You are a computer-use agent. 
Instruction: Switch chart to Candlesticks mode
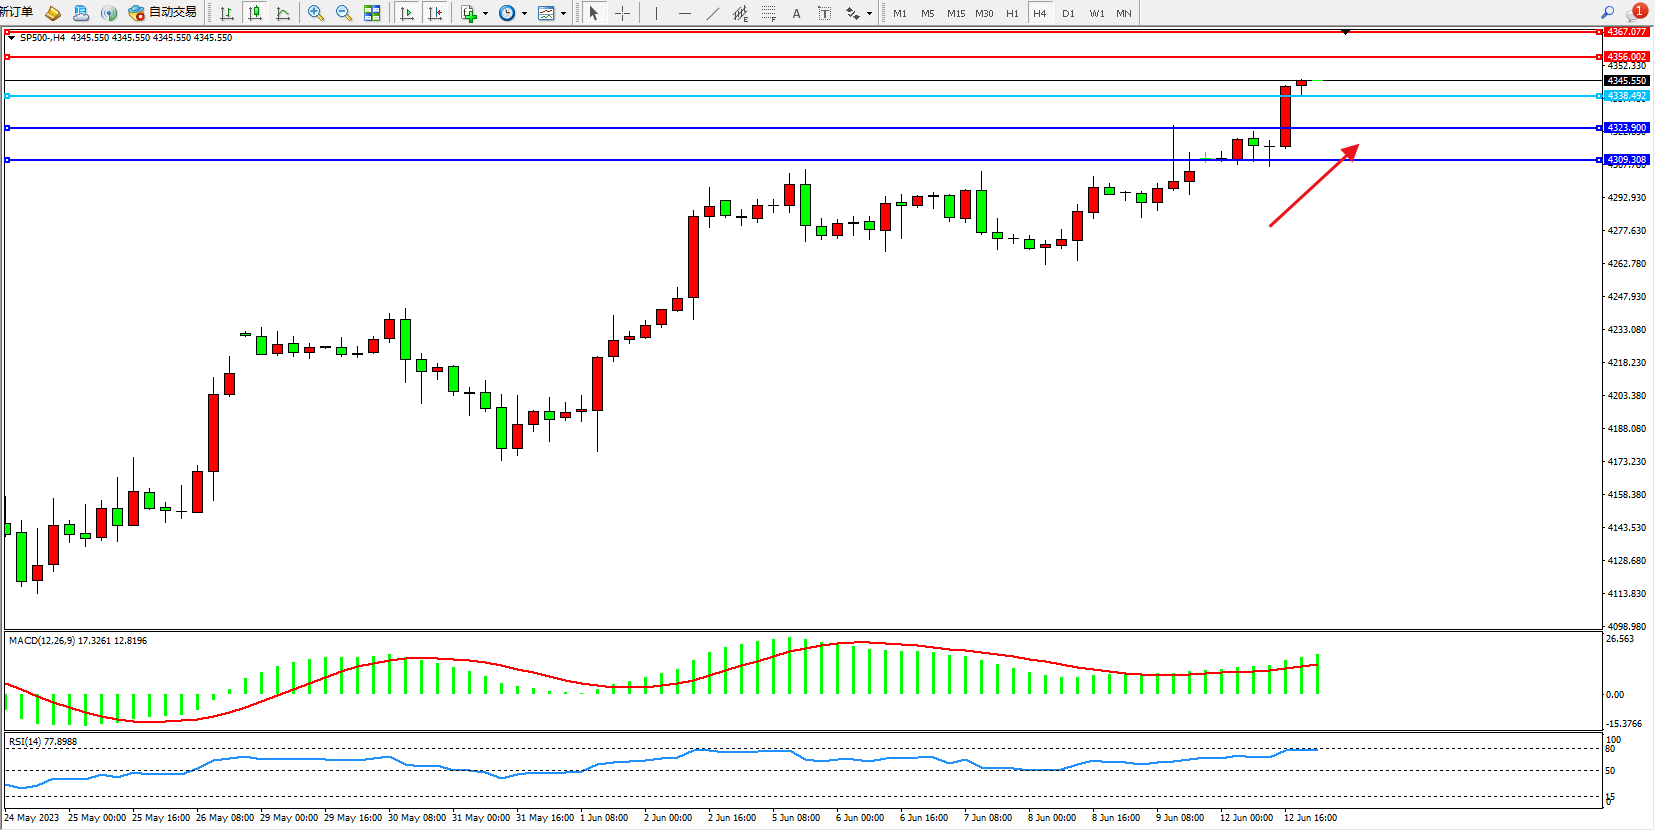[255, 13]
